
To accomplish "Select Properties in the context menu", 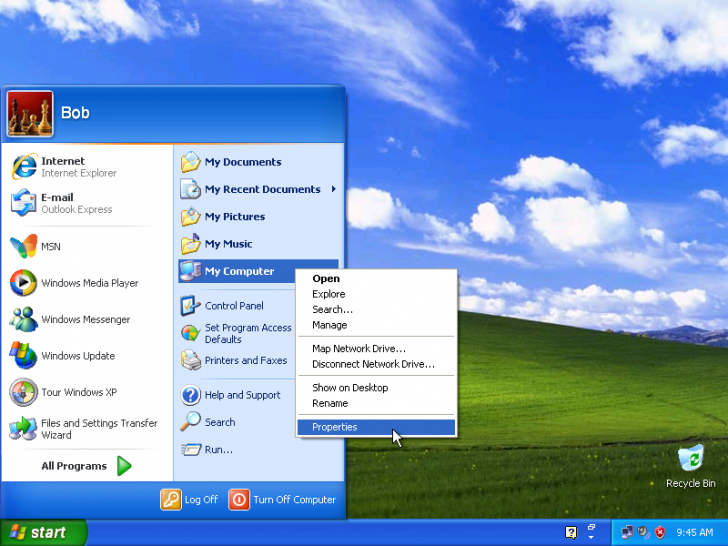I will click(376, 427).
